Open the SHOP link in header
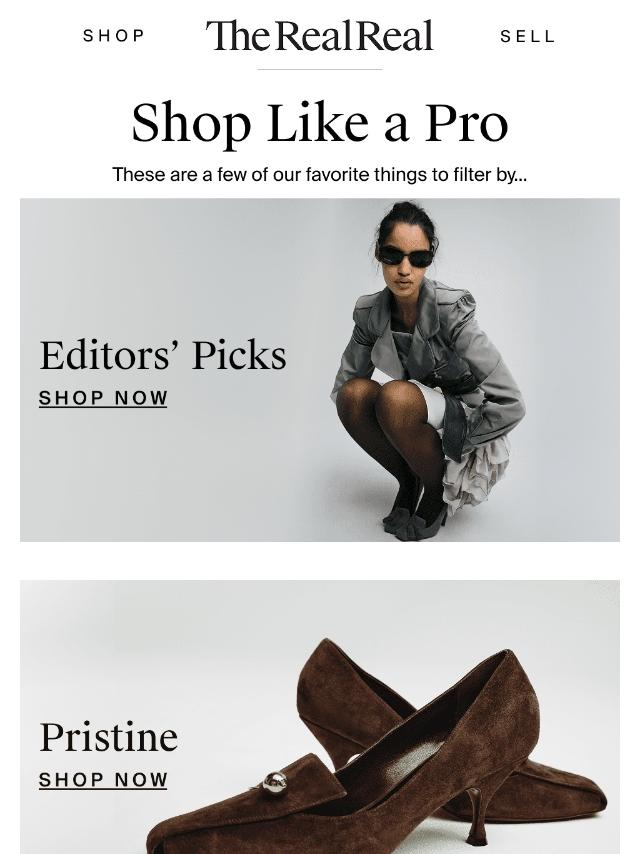 coord(114,36)
